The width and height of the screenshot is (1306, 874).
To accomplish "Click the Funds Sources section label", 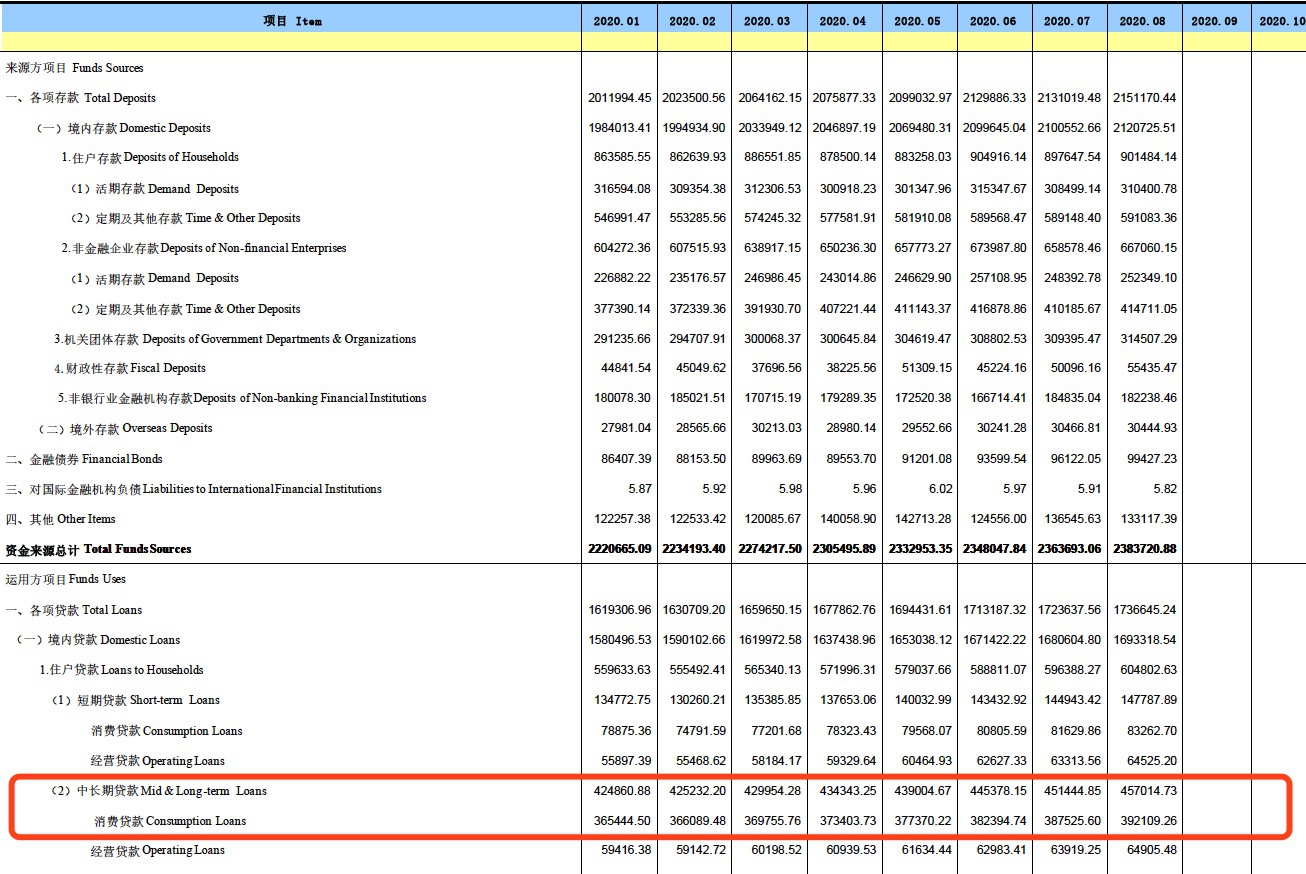I will pos(74,68).
